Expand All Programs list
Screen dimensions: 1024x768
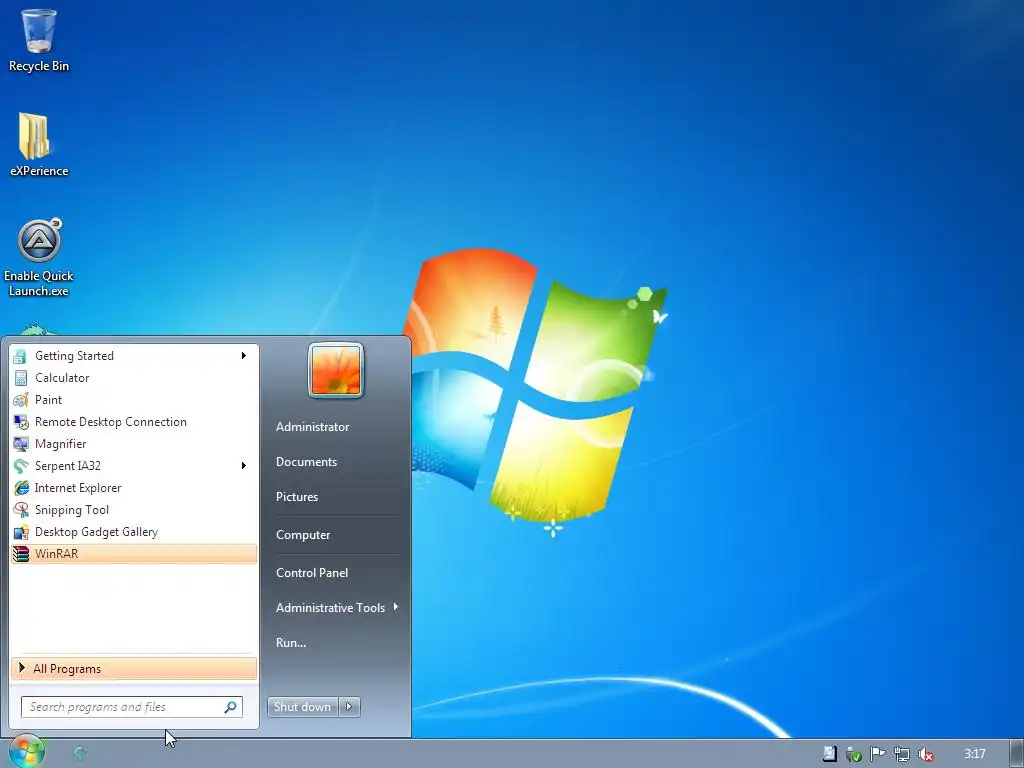[134, 669]
